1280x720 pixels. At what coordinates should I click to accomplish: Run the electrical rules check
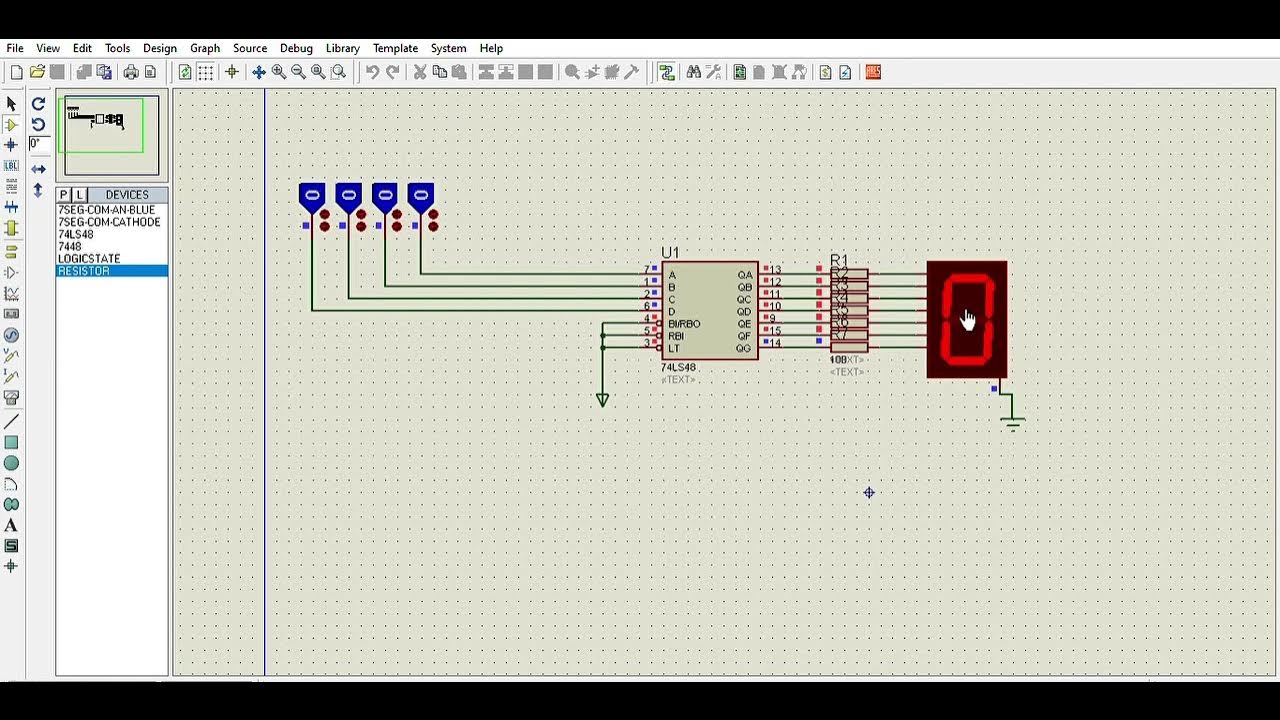click(x=846, y=72)
